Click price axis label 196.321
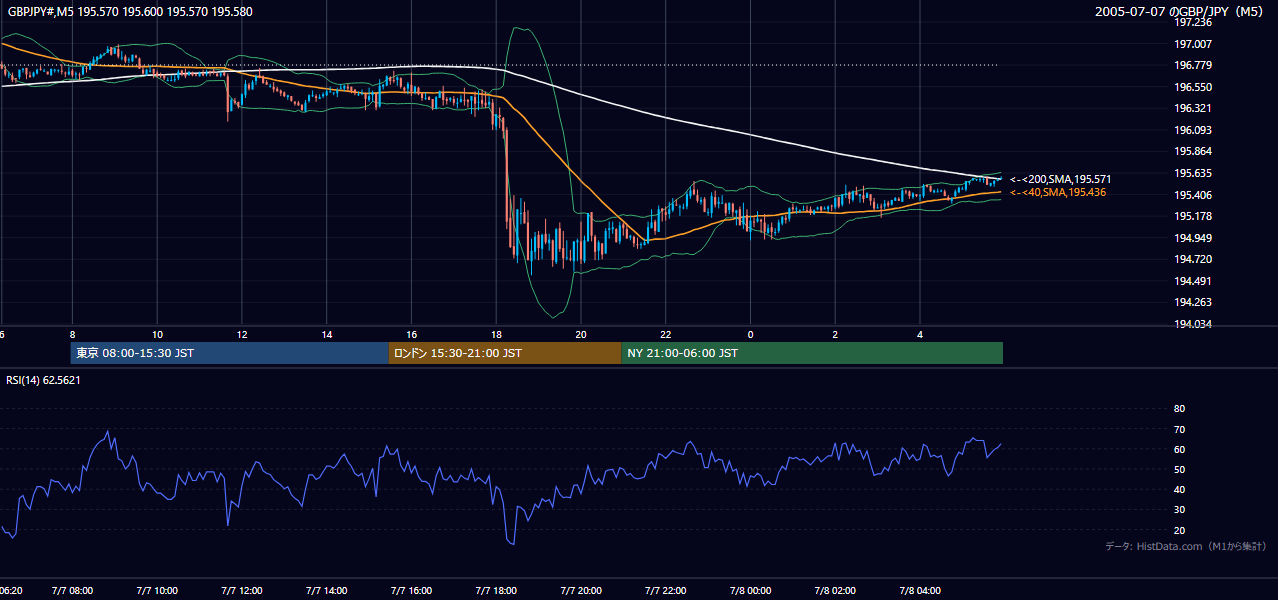The image size is (1278, 600). [1194, 108]
